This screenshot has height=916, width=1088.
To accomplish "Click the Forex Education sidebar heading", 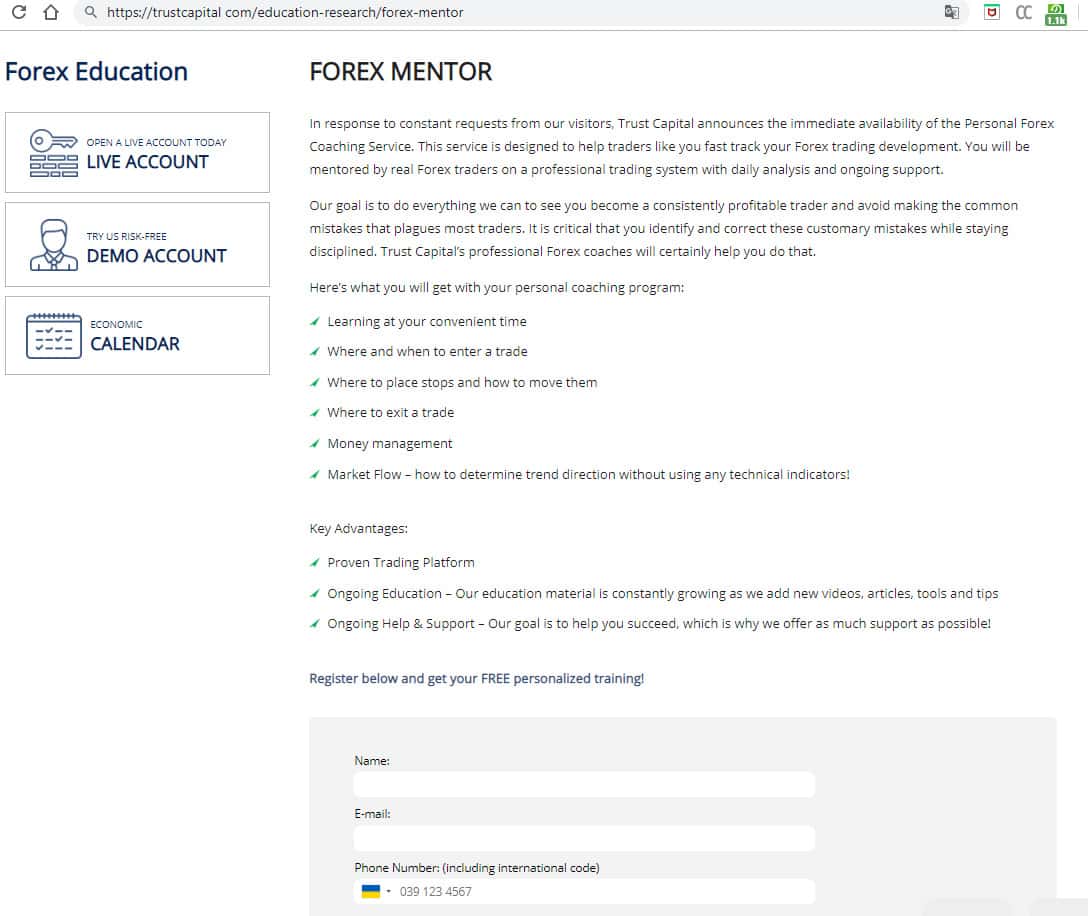I will coord(96,72).
